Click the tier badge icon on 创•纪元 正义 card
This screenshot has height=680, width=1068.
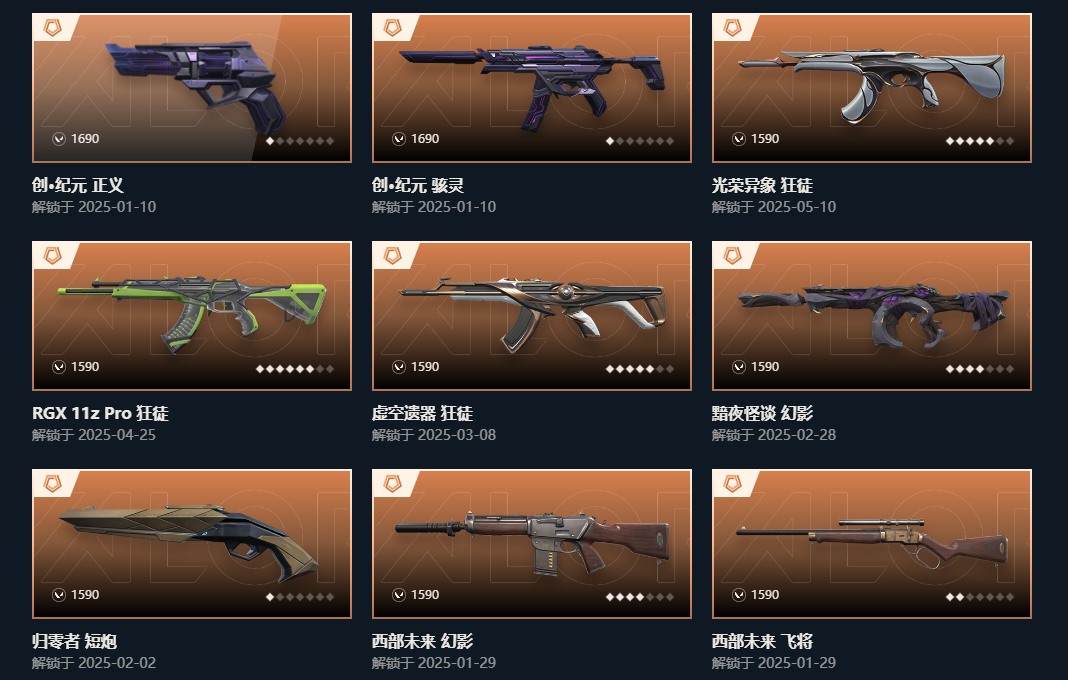click(x=52, y=28)
